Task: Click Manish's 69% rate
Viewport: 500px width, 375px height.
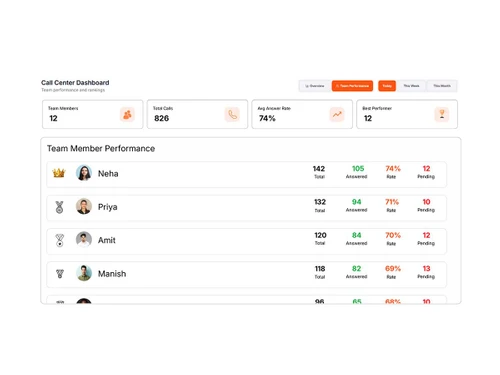Action: click(x=393, y=269)
